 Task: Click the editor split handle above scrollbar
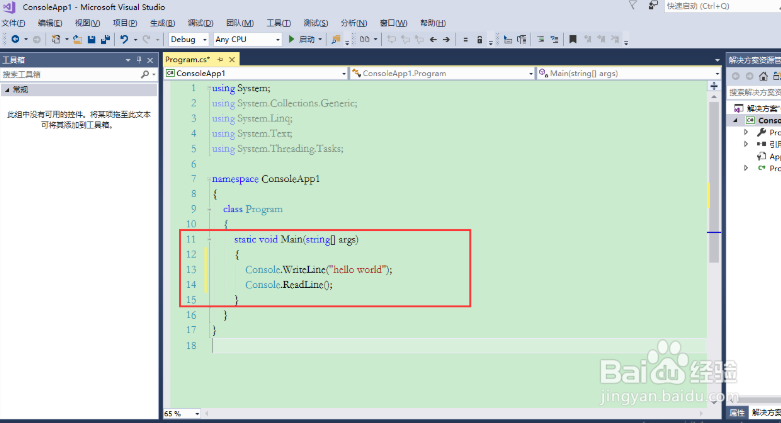coord(714,86)
